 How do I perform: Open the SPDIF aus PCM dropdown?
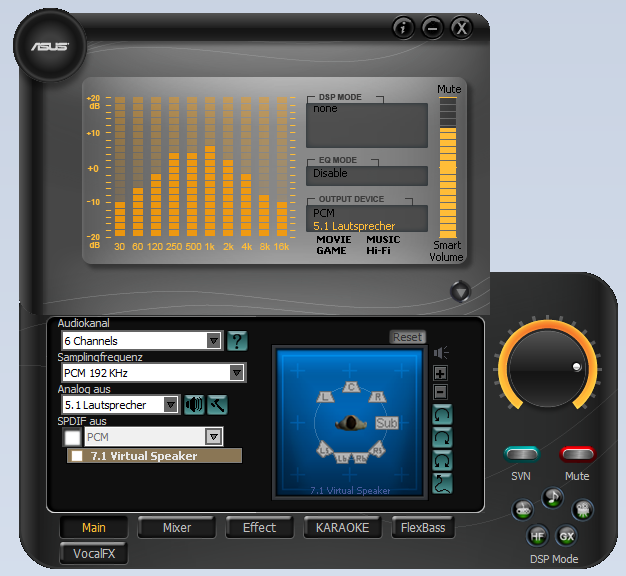[x=154, y=437]
